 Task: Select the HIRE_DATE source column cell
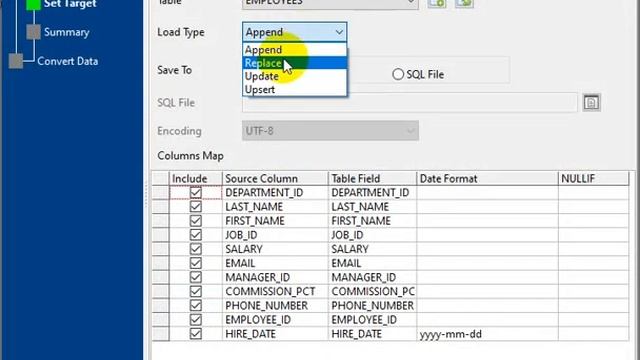click(275, 334)
